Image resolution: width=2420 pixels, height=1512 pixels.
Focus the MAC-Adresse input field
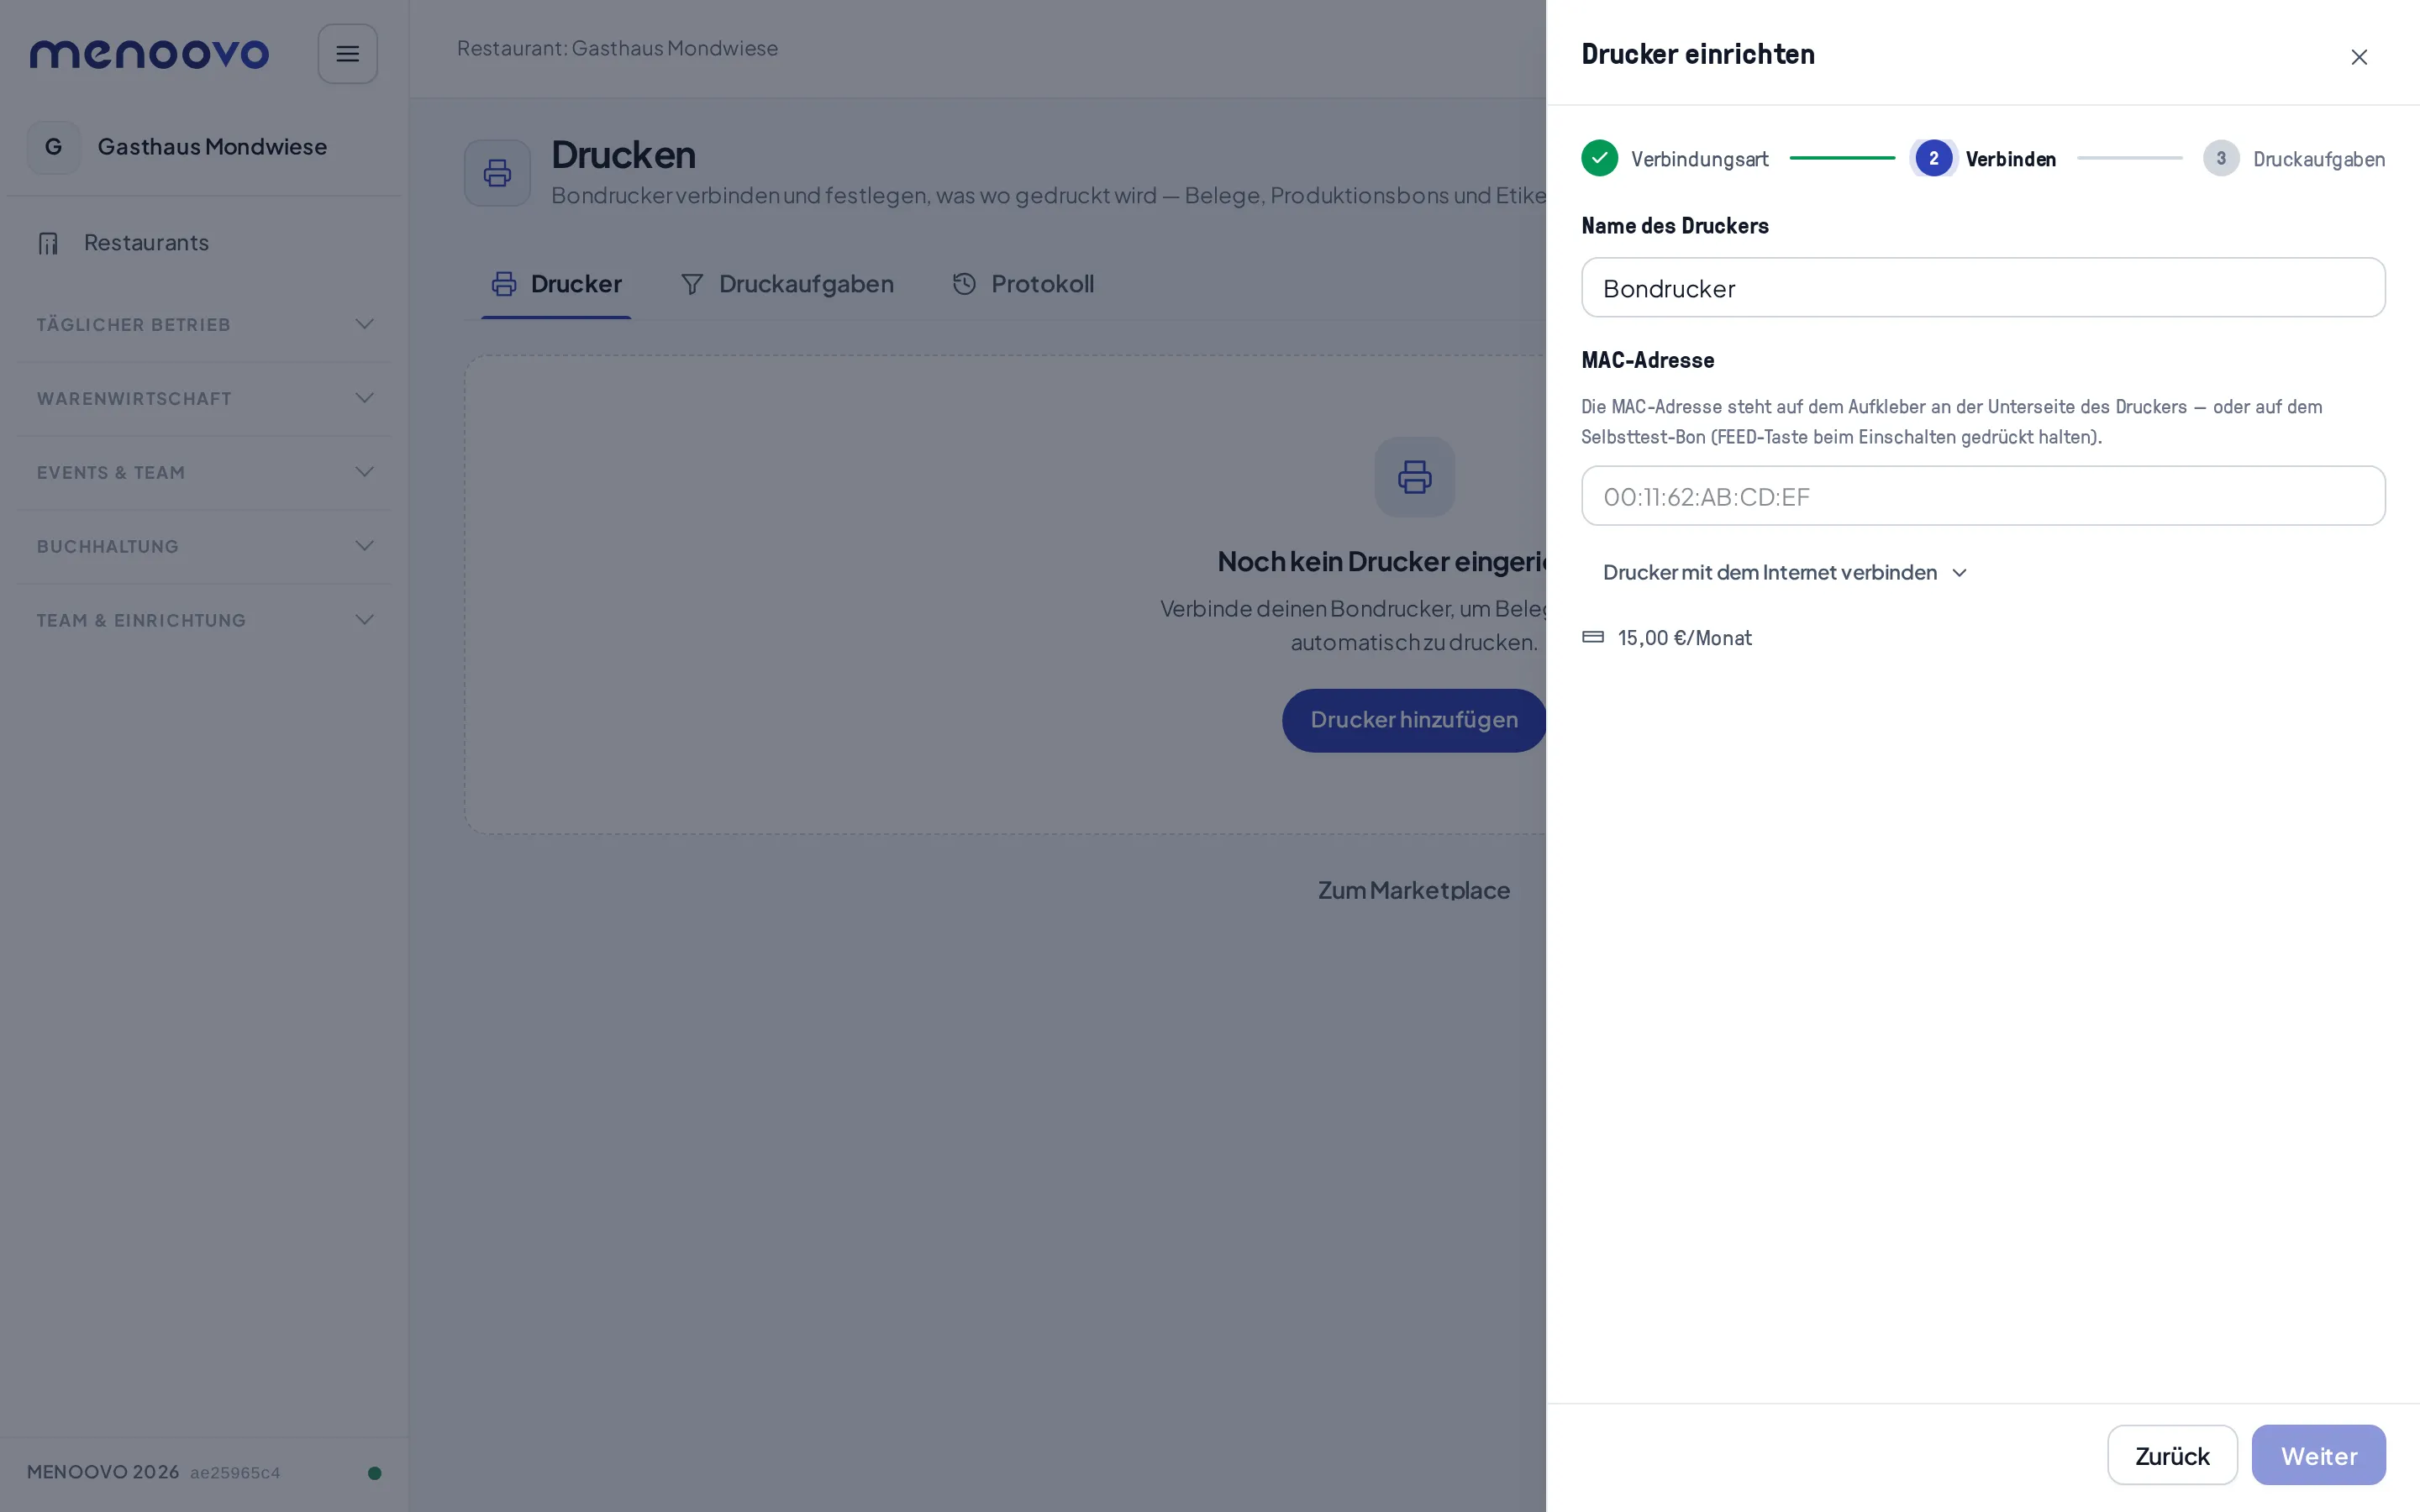(1982, 496)
